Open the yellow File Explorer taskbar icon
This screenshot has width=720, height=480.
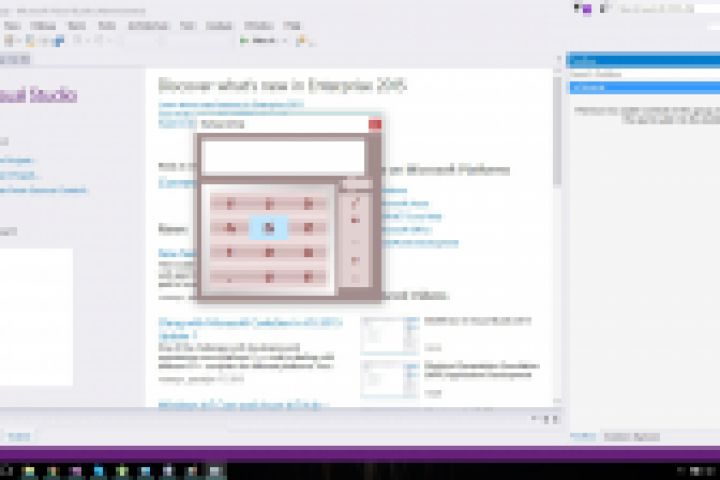pyautogui.click(x=29, y=471)
